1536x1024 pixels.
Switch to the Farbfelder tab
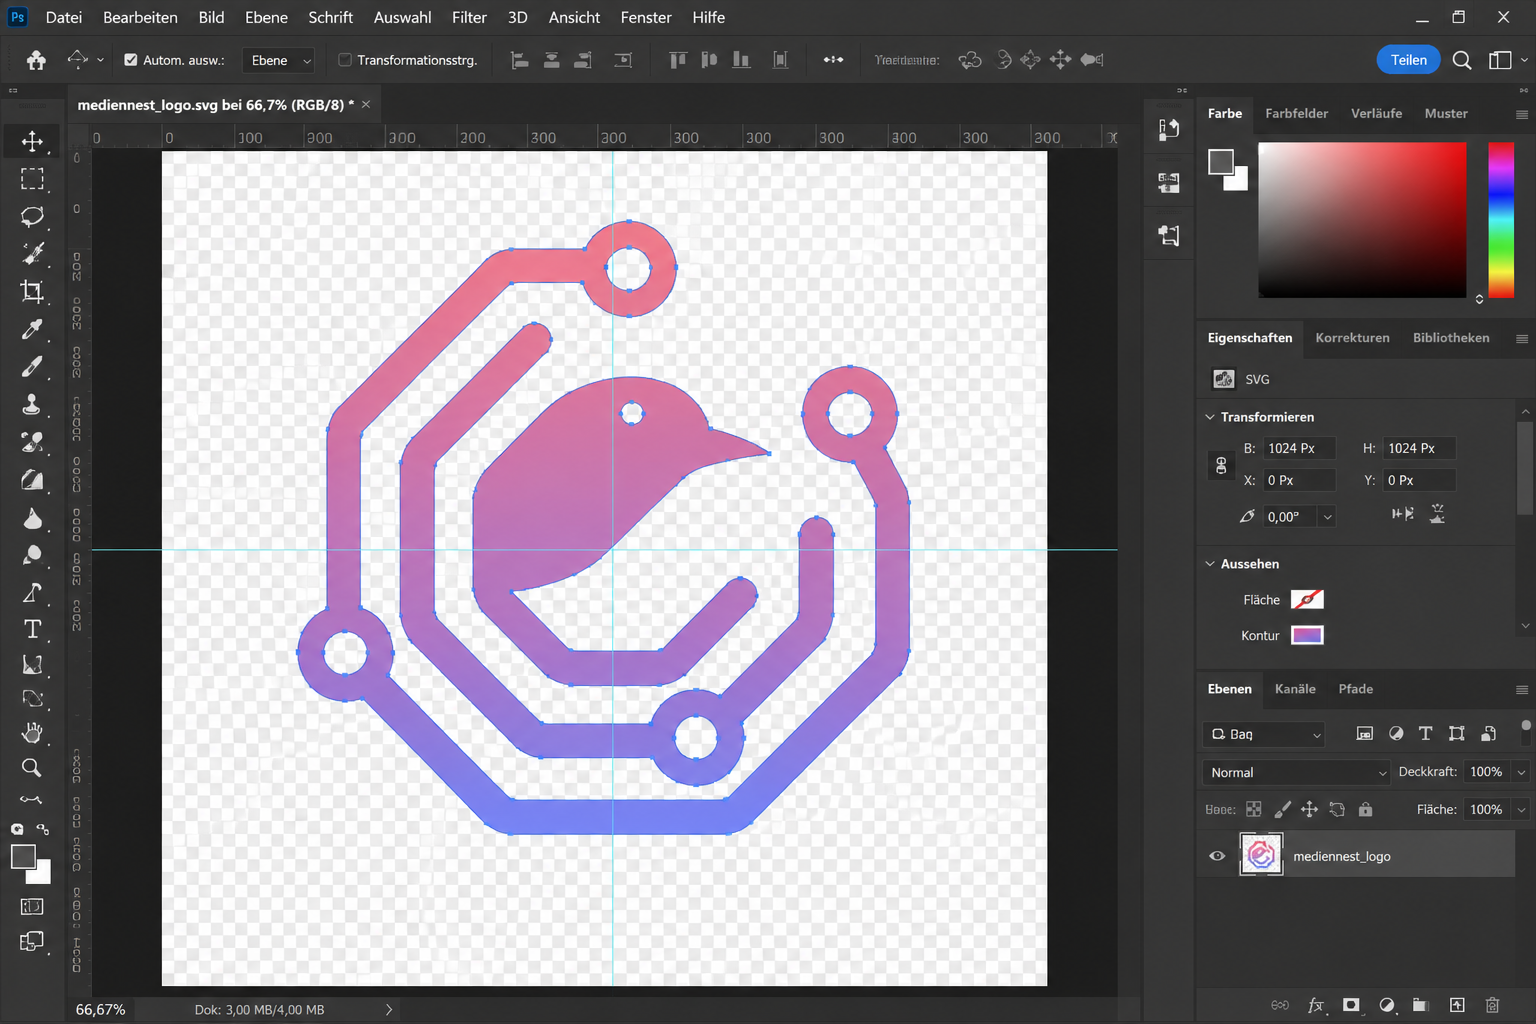tap(1296, 113)
